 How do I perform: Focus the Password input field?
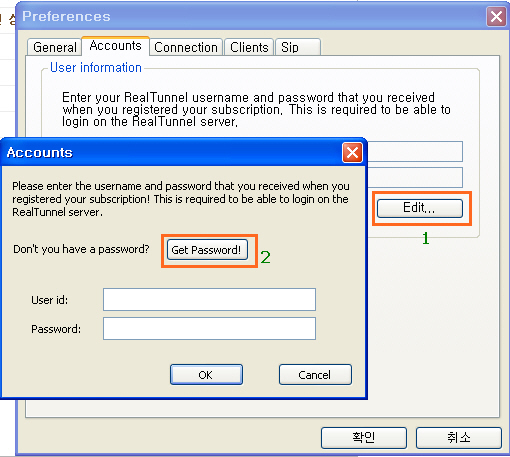[209, 328]
